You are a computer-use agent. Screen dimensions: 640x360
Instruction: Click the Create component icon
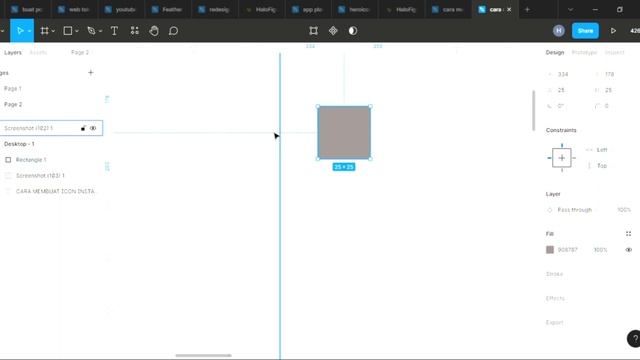[x=333, y=31]
